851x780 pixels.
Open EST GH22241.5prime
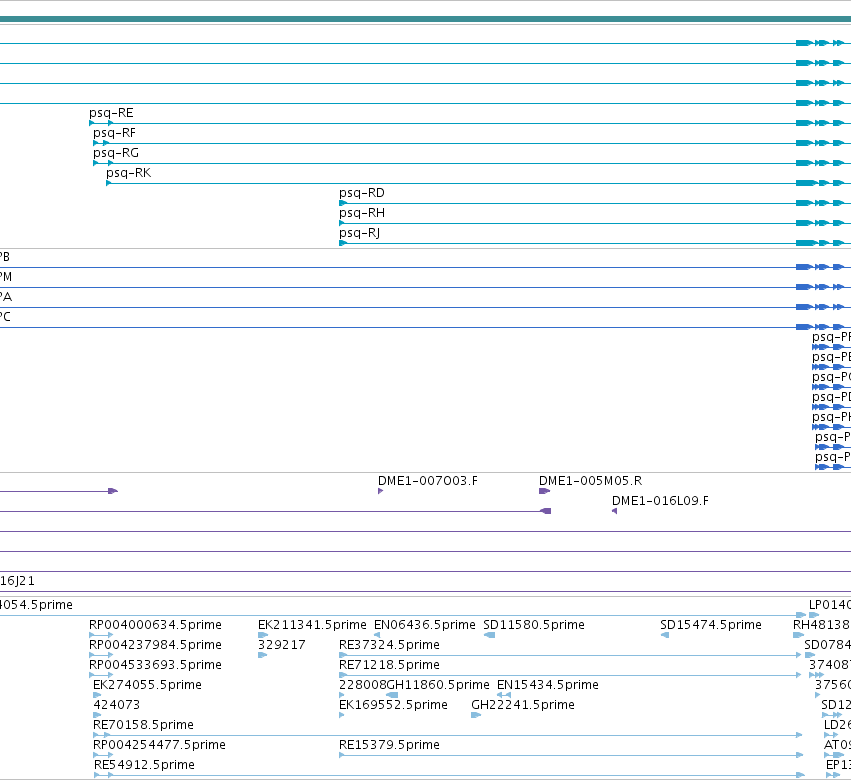pos(523,705)
